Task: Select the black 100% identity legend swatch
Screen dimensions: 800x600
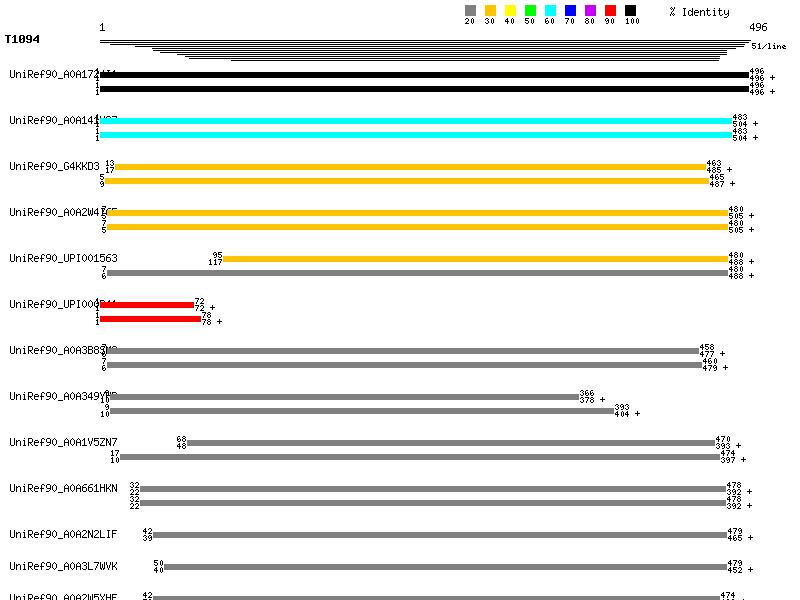Action: 630,11
